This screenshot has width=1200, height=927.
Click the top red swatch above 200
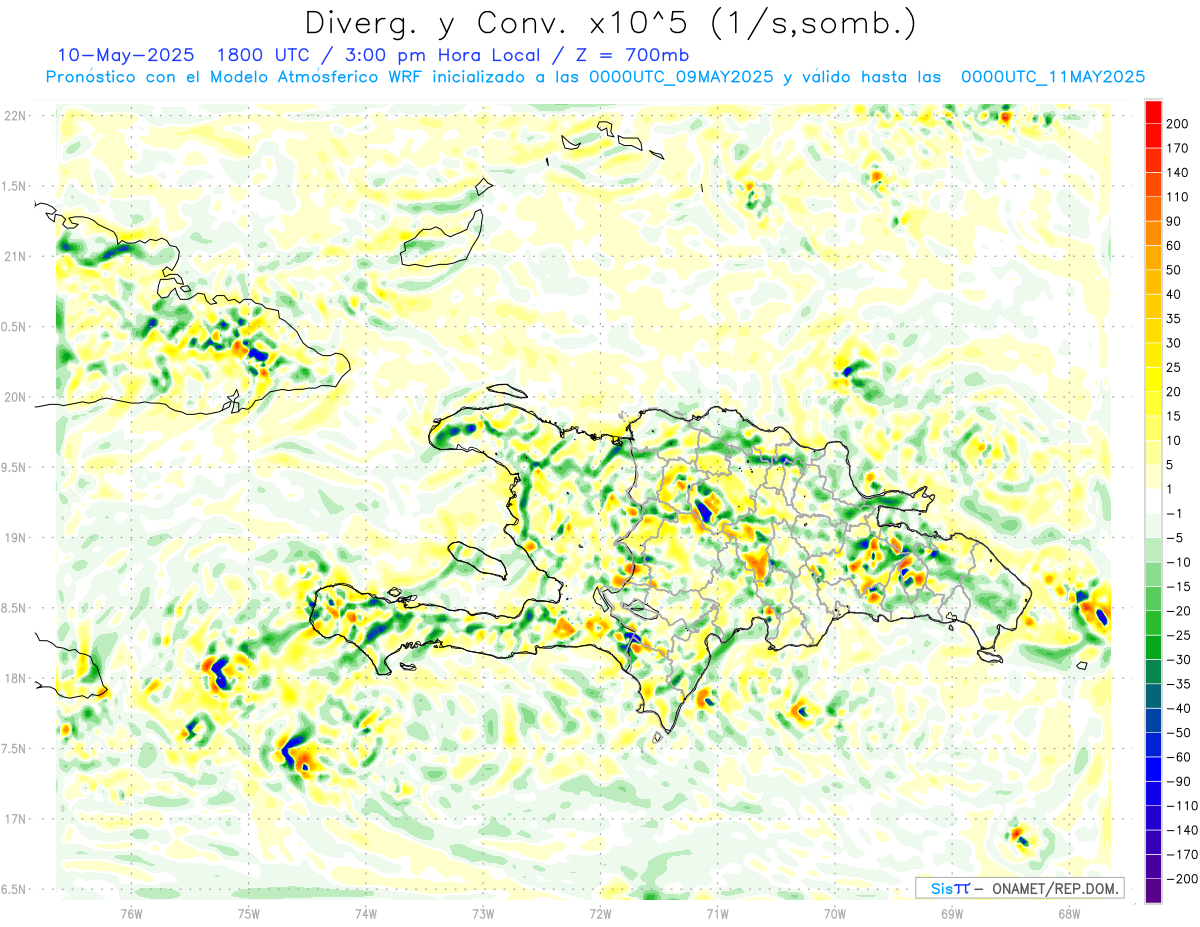pos(1153,112)
